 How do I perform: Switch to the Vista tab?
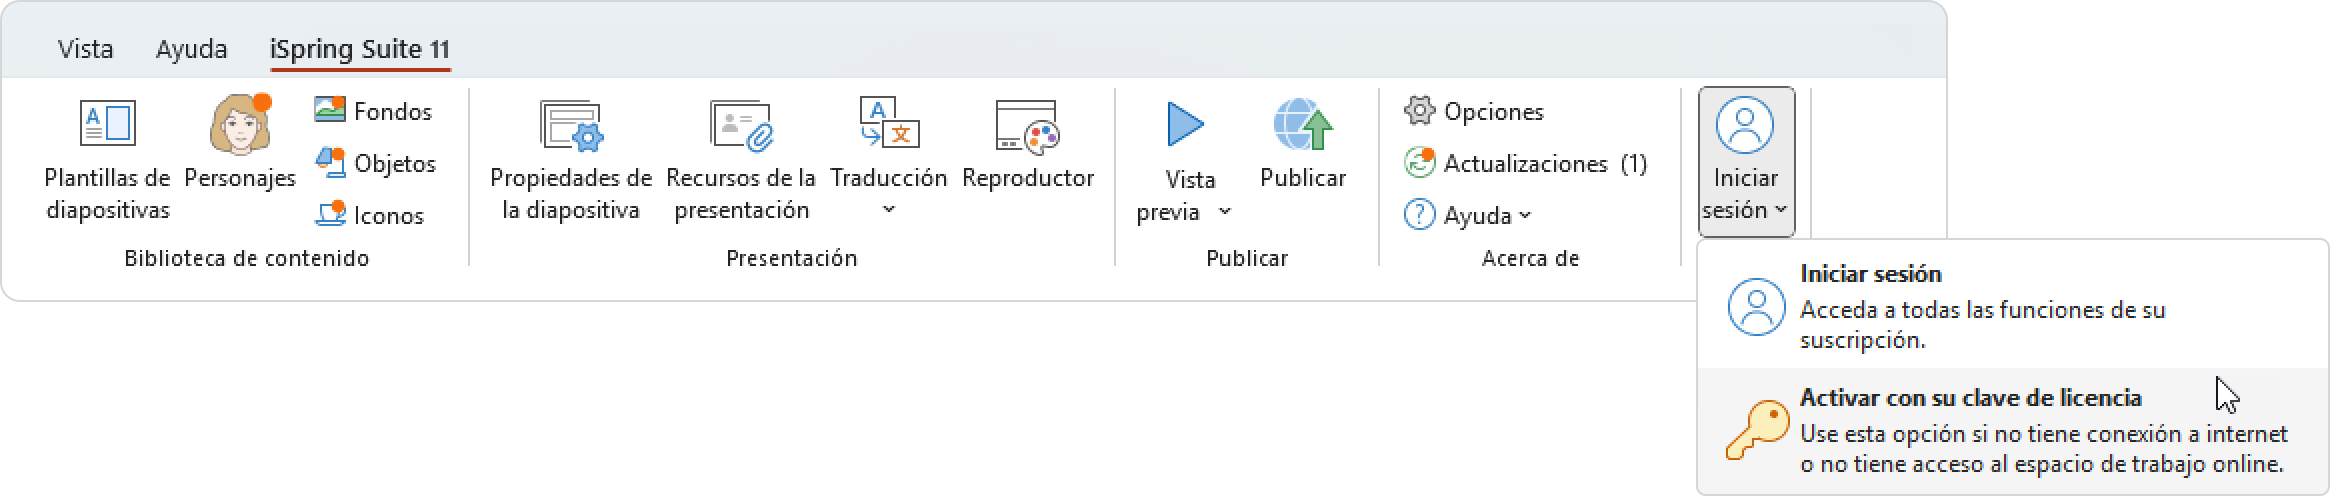point(86,49)
